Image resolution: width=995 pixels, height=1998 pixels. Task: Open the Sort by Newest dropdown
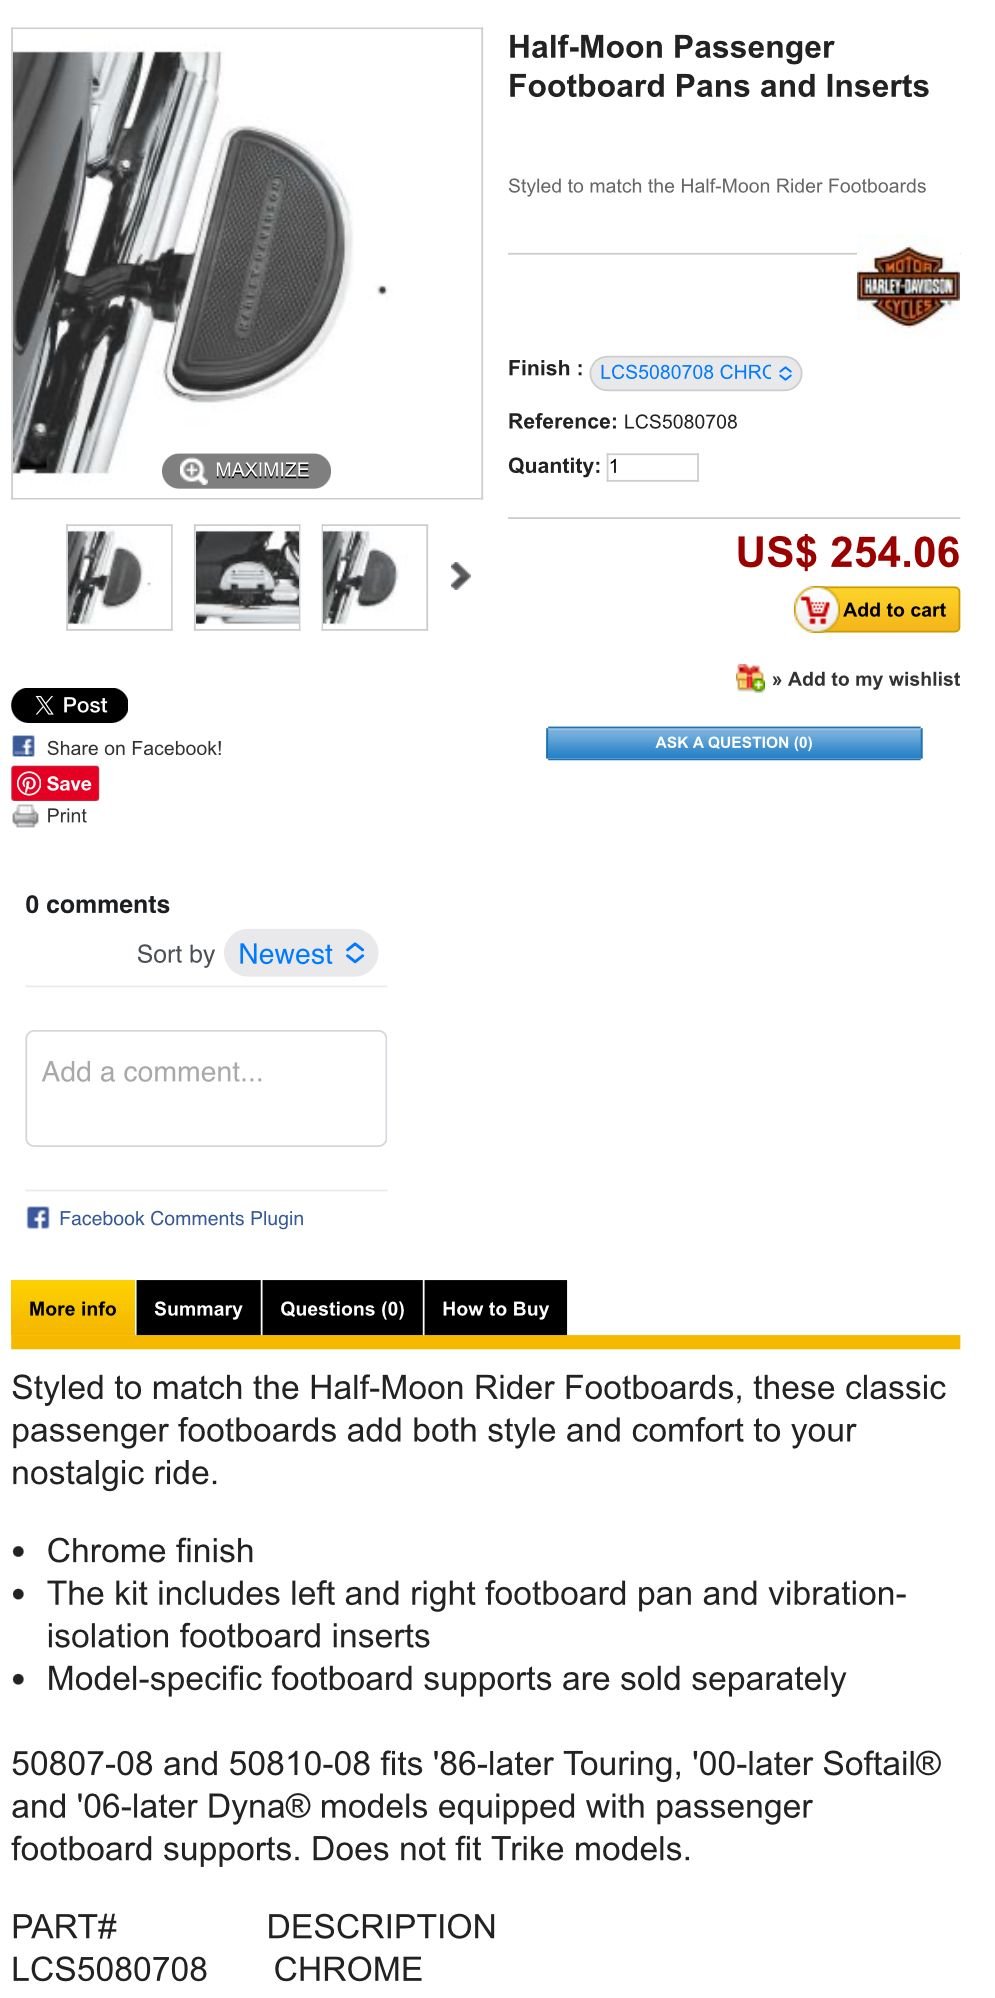tap(301, 954)
